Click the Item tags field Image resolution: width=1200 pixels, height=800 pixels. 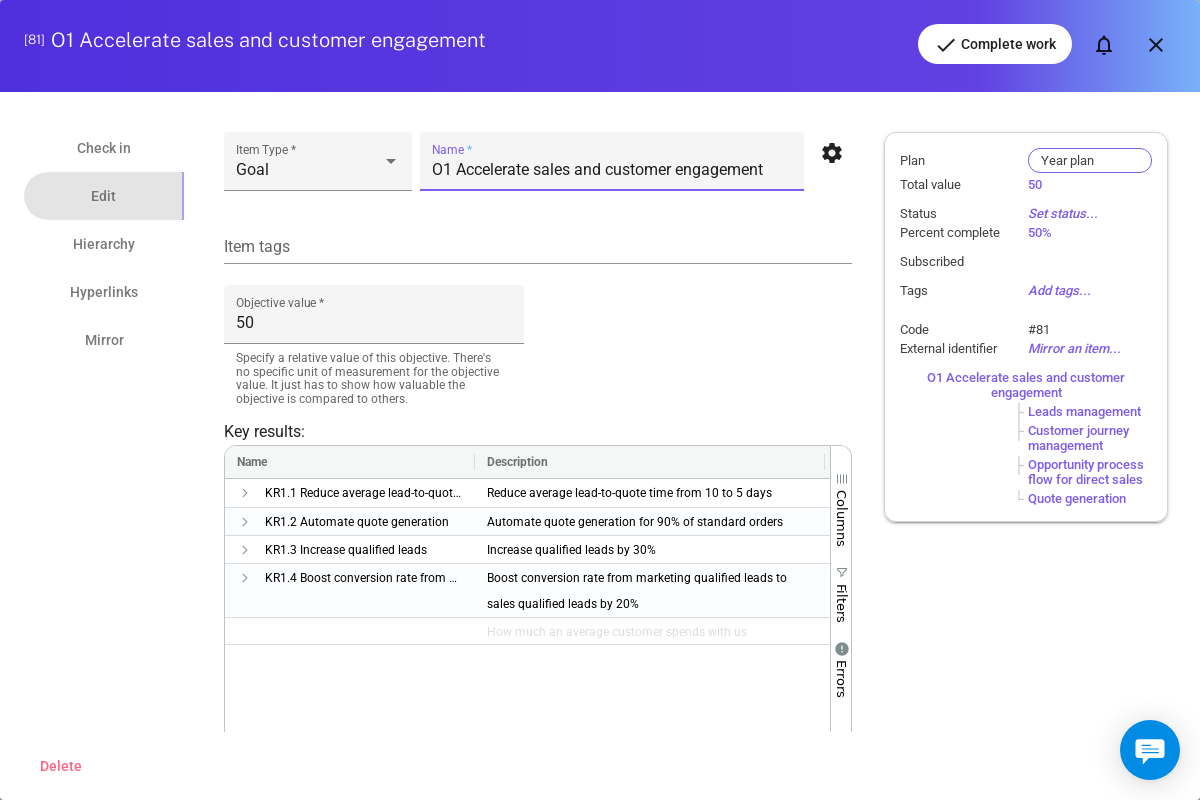click(x=538, y=246)
